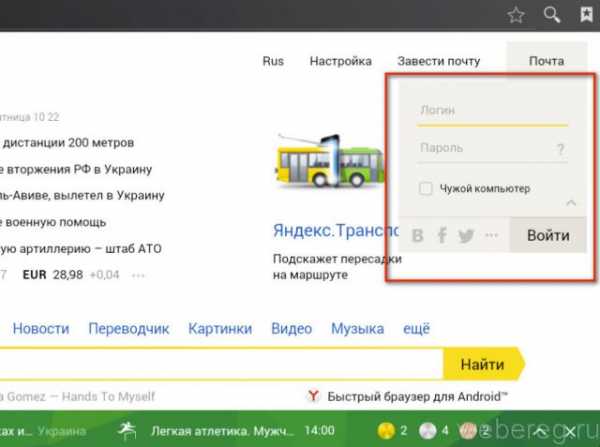Open news 'артиллерию – штаб АТО'
The height and width of the screenshot is (447, 600).
[x=81, y=249]
